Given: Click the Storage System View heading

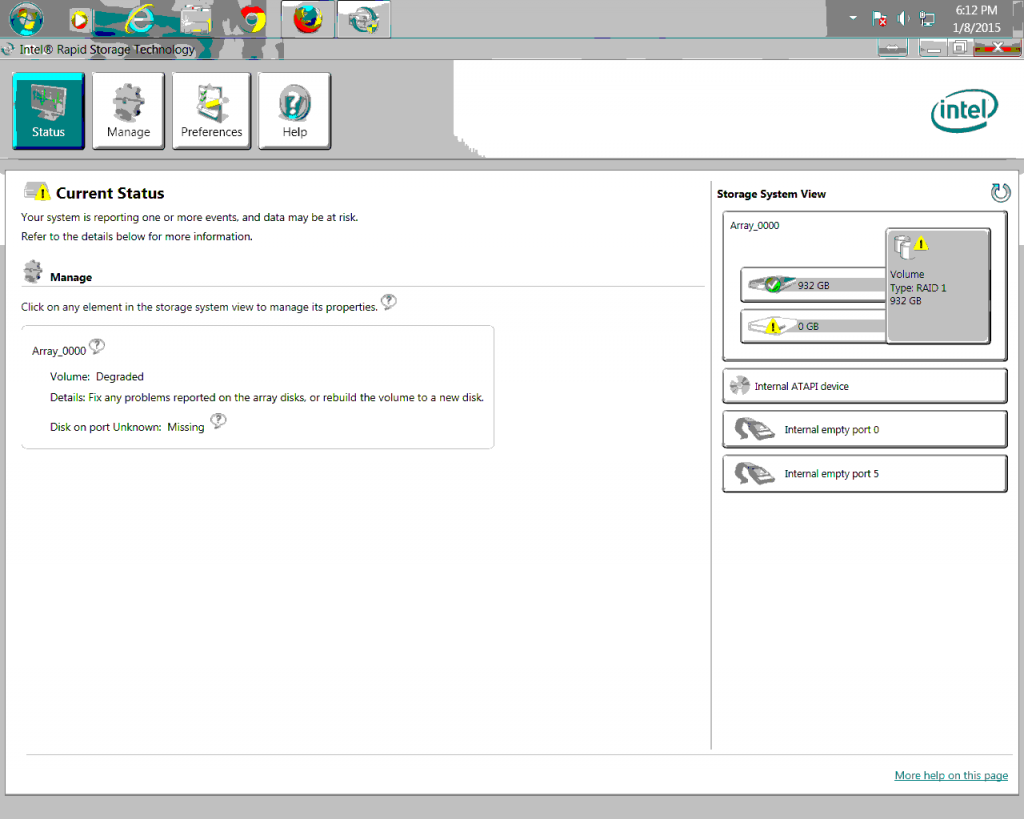Looking at the screenshot, I should click(771, 194).
